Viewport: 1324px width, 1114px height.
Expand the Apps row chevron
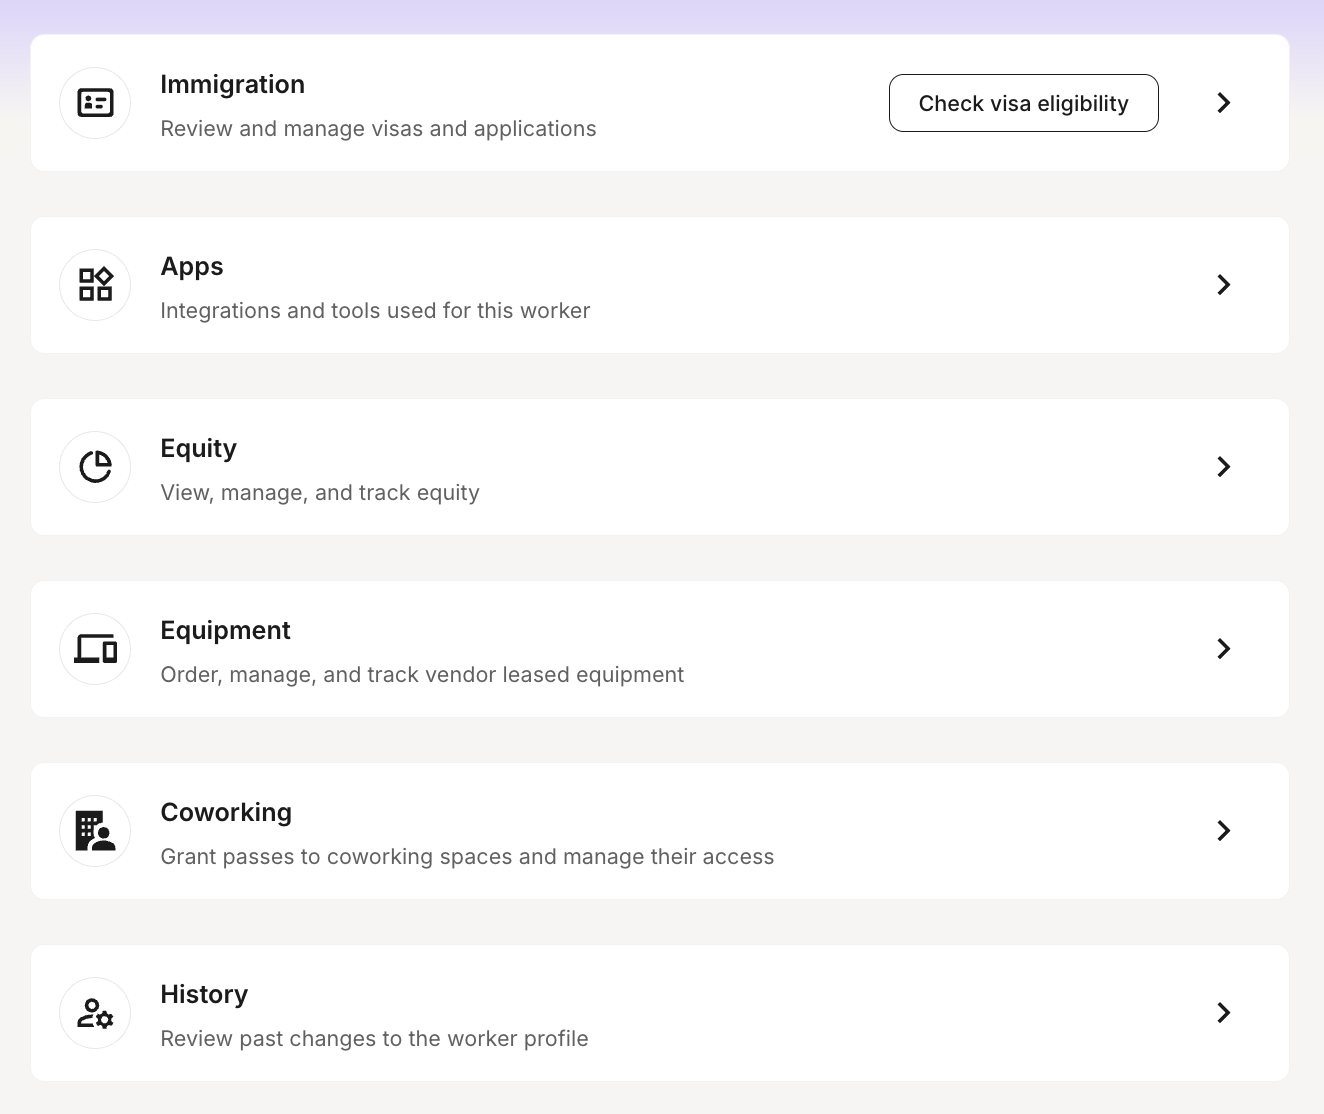(x=1223, y=285)
